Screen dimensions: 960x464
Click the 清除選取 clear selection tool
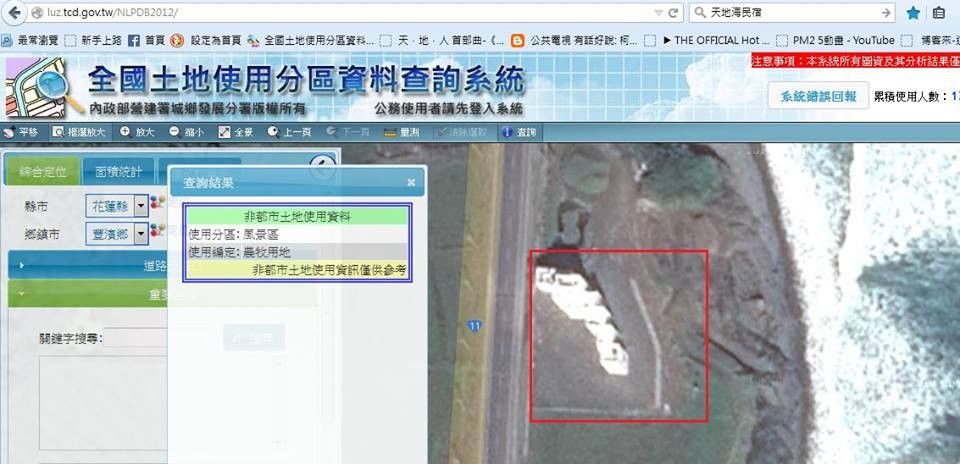[460, 132]
